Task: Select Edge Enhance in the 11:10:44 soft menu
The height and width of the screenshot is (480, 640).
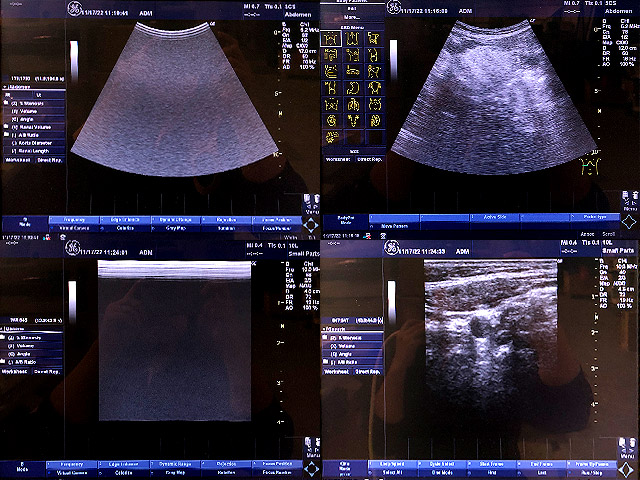Action: click(125, 220)
